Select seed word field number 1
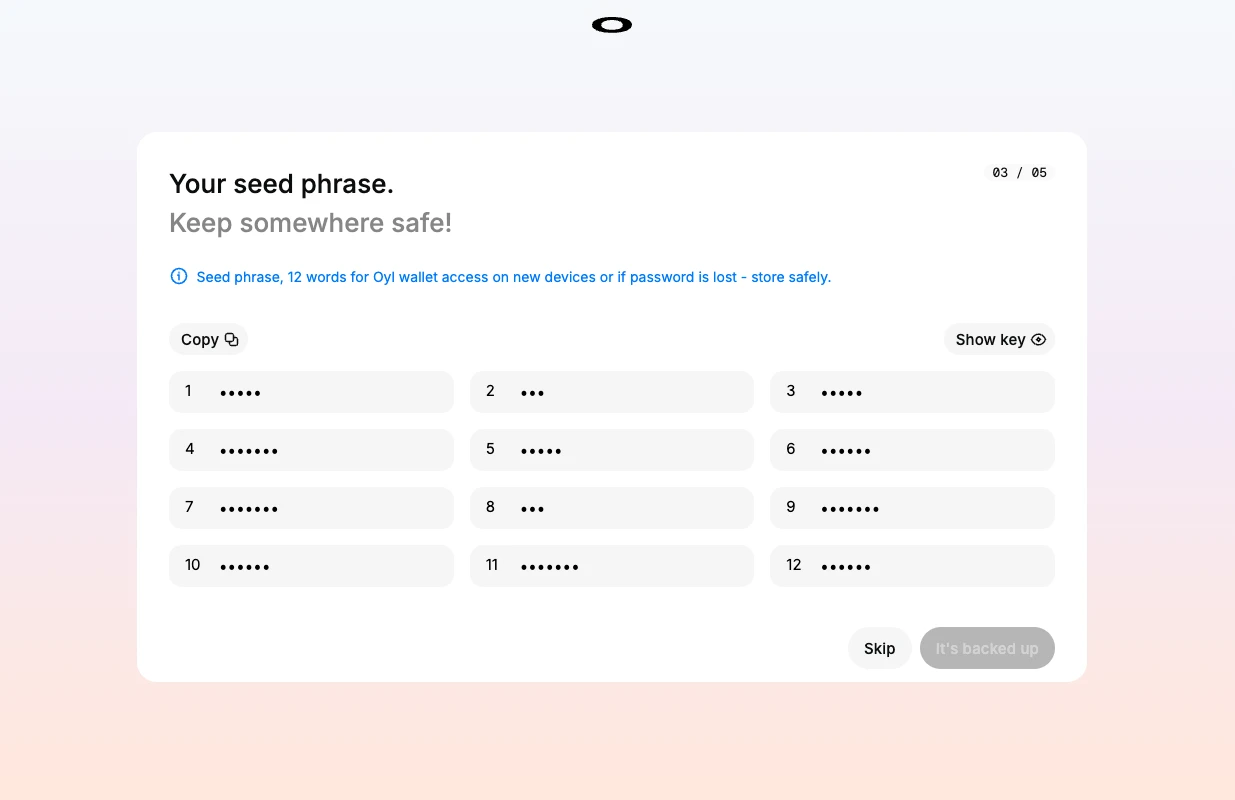 pyautogui.click(x=311, y=392)
